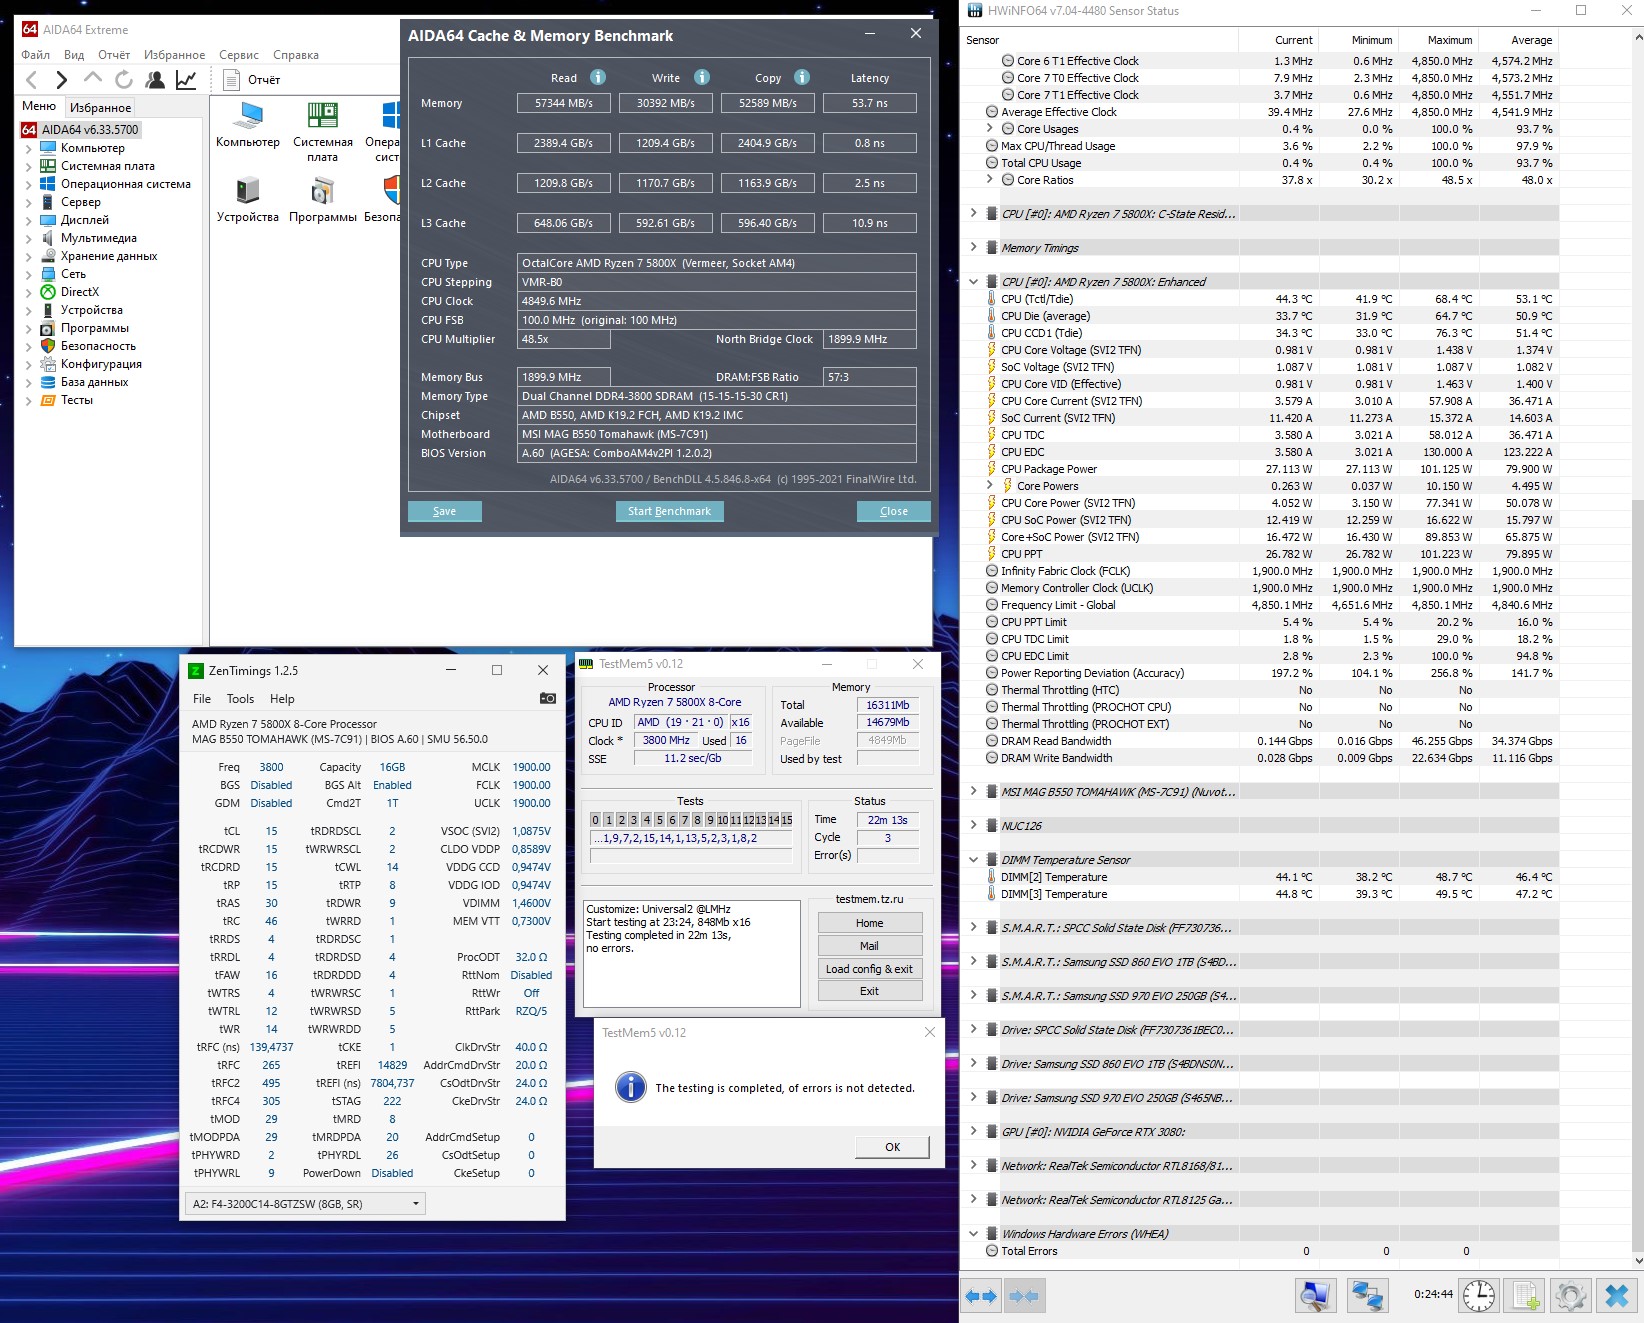The height and width of the screenshot is (1323, 1644).
Task: Go forward with AIDA64 forward arrow
Action: (62, 80)
